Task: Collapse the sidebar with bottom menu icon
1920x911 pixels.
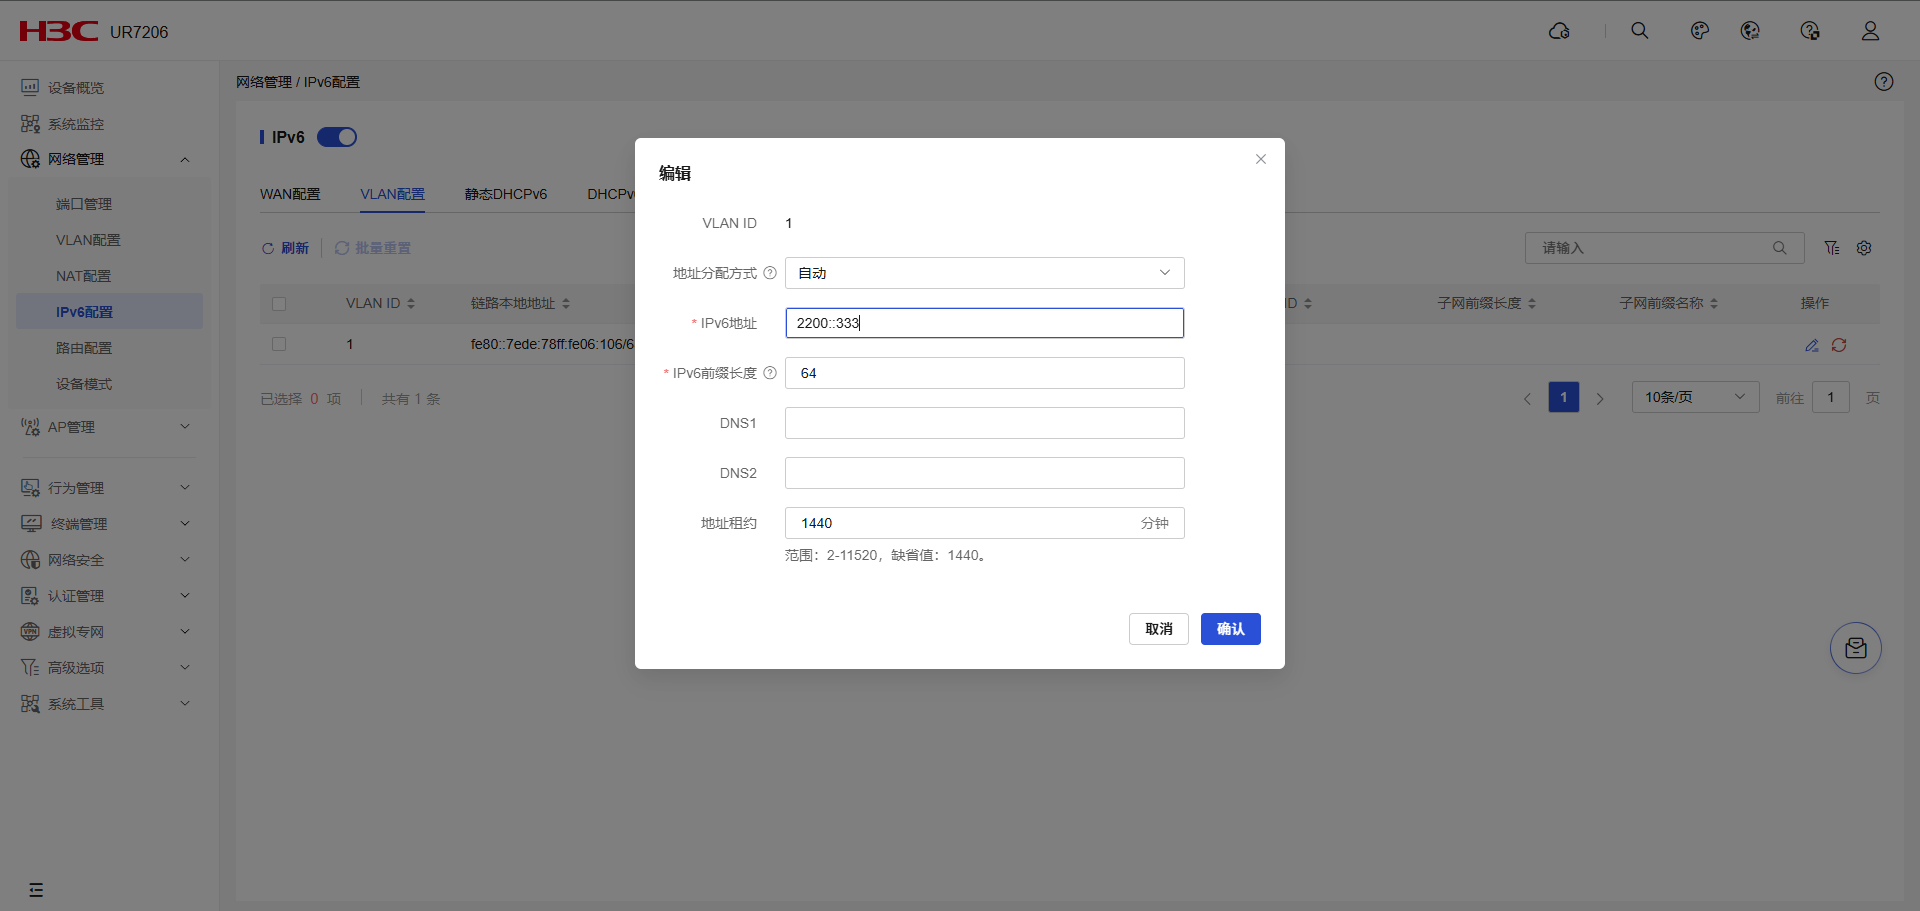Action: pyautogui.click(x=36, y=890)
